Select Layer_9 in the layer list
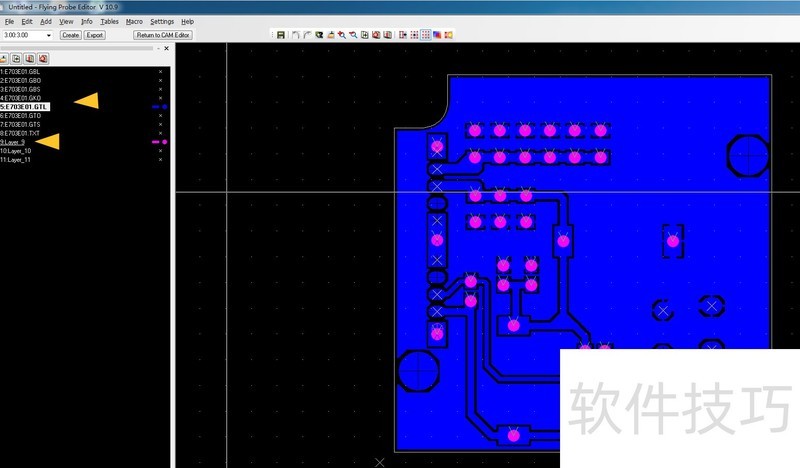 pyautogui.click(x=13, y=142)
